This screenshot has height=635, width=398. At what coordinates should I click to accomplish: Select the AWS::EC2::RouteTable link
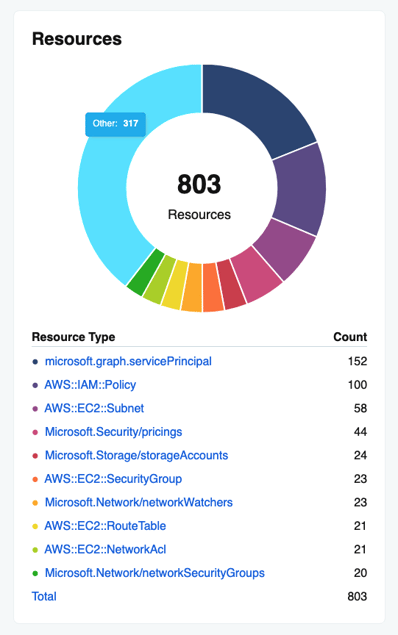pos(105,526)
